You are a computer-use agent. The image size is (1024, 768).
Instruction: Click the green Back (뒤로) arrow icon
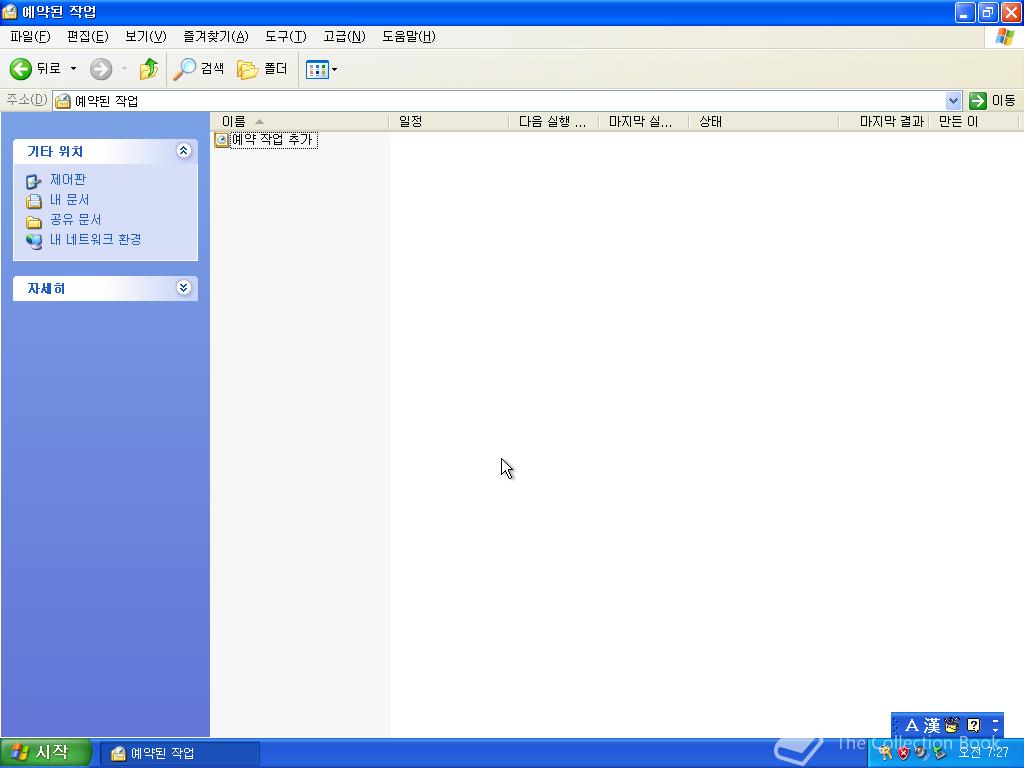[21, 69]
